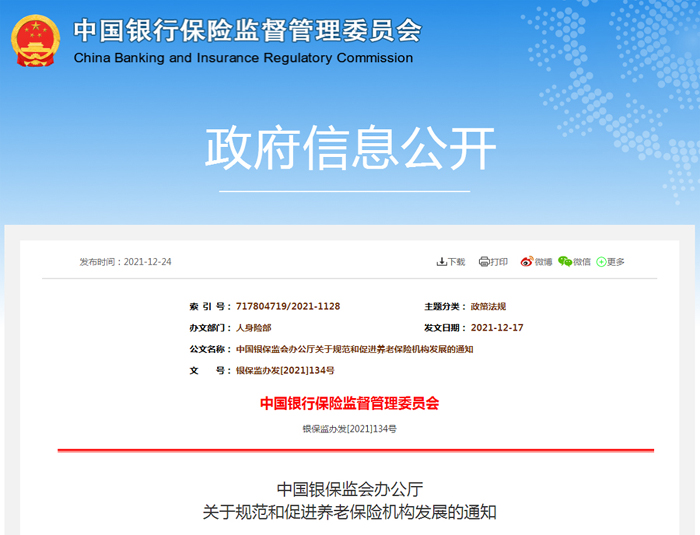The height and width of the screenshot is (535, 700).
Task: Share via the Weibo icon
Action: point(527,261)
